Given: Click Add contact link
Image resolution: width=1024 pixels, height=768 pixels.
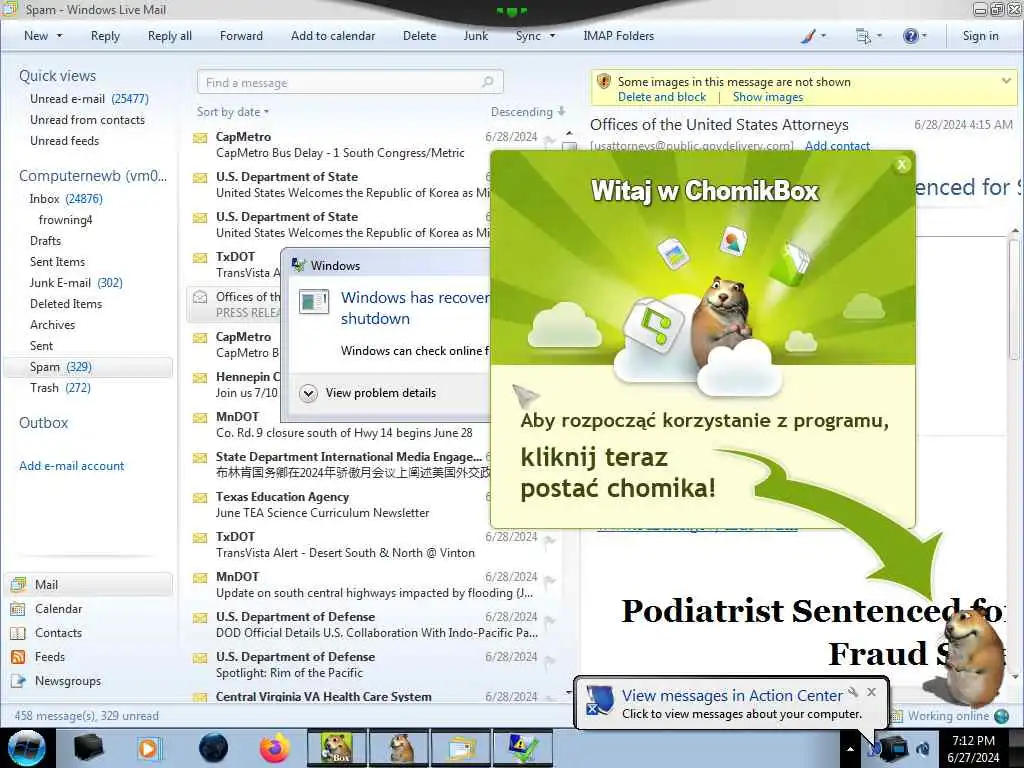Looking at the screenshot, I should (837, 145).
